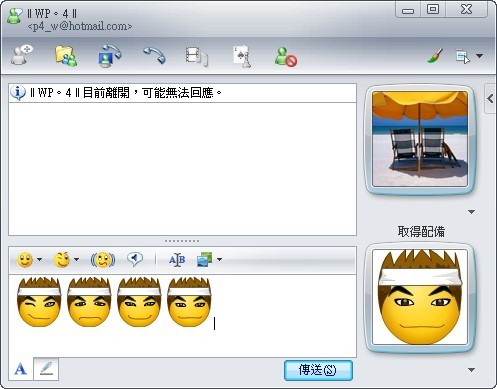Viewport: 497px width, 389px height.
Task: Expand wink list dropdown arrow
Action: [x=76, y=259]
